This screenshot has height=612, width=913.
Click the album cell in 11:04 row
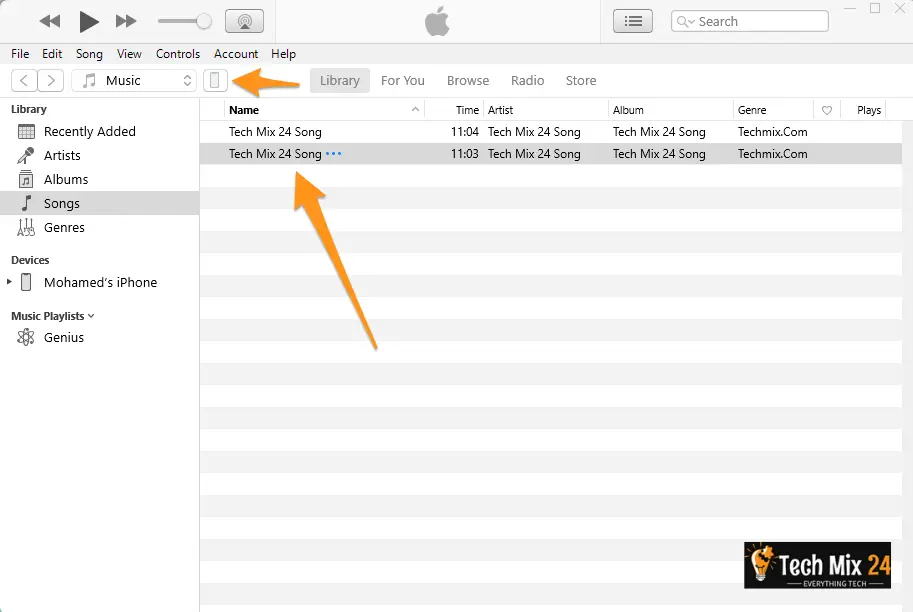659,132
